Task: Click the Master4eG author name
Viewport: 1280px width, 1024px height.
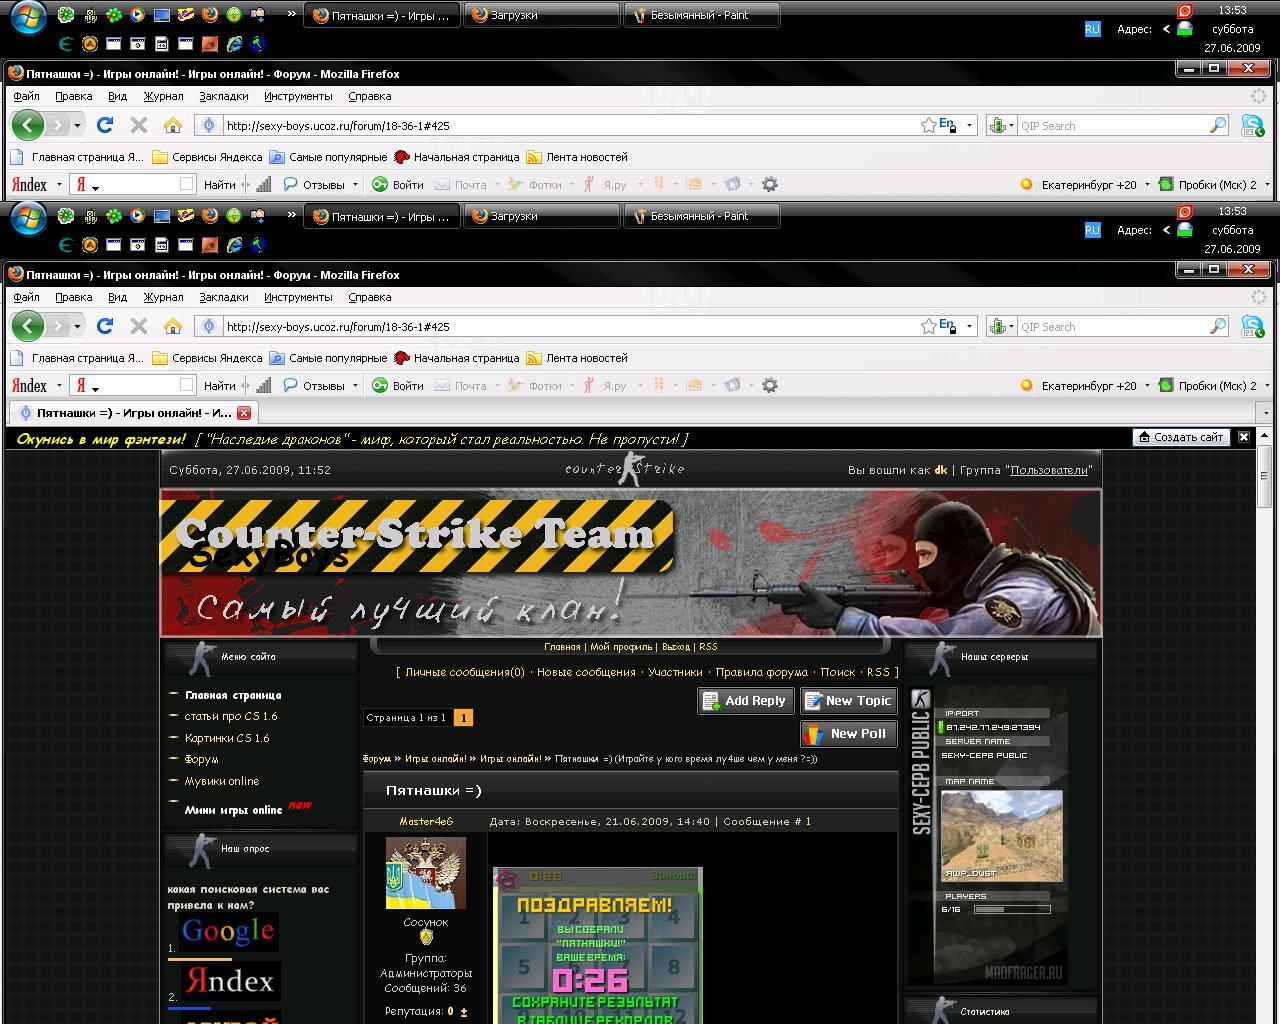Action: [426, 821]
